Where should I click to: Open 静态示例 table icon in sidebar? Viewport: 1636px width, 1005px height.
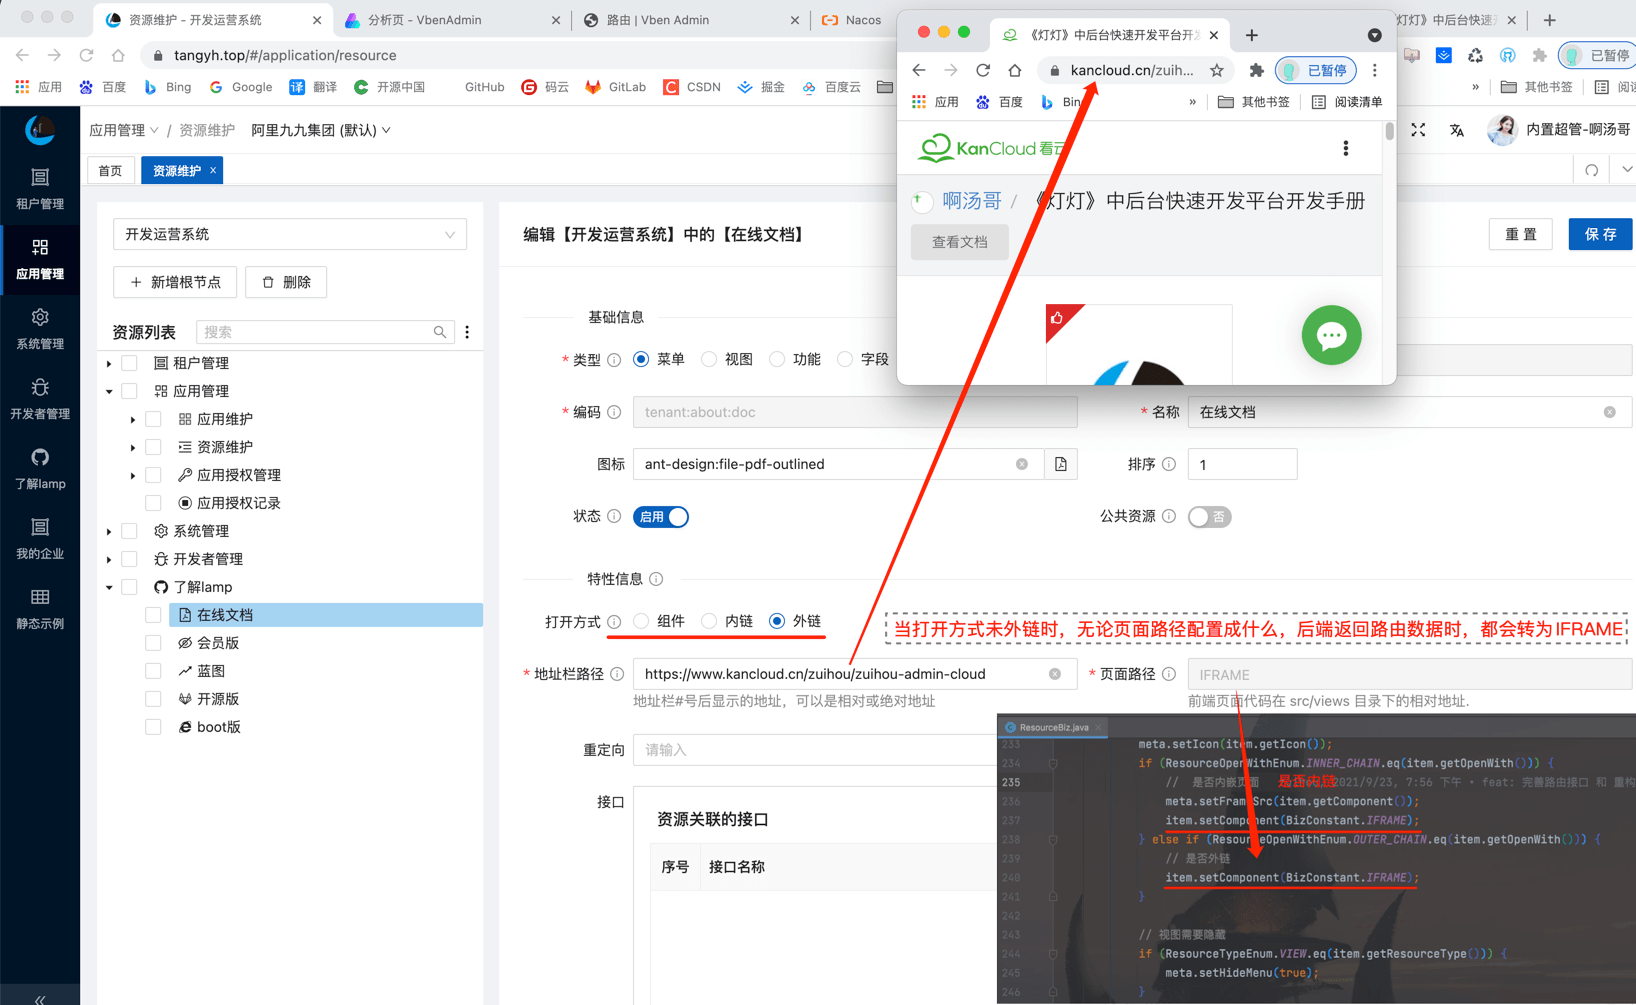pyautogui.click(x=40, y=608)
